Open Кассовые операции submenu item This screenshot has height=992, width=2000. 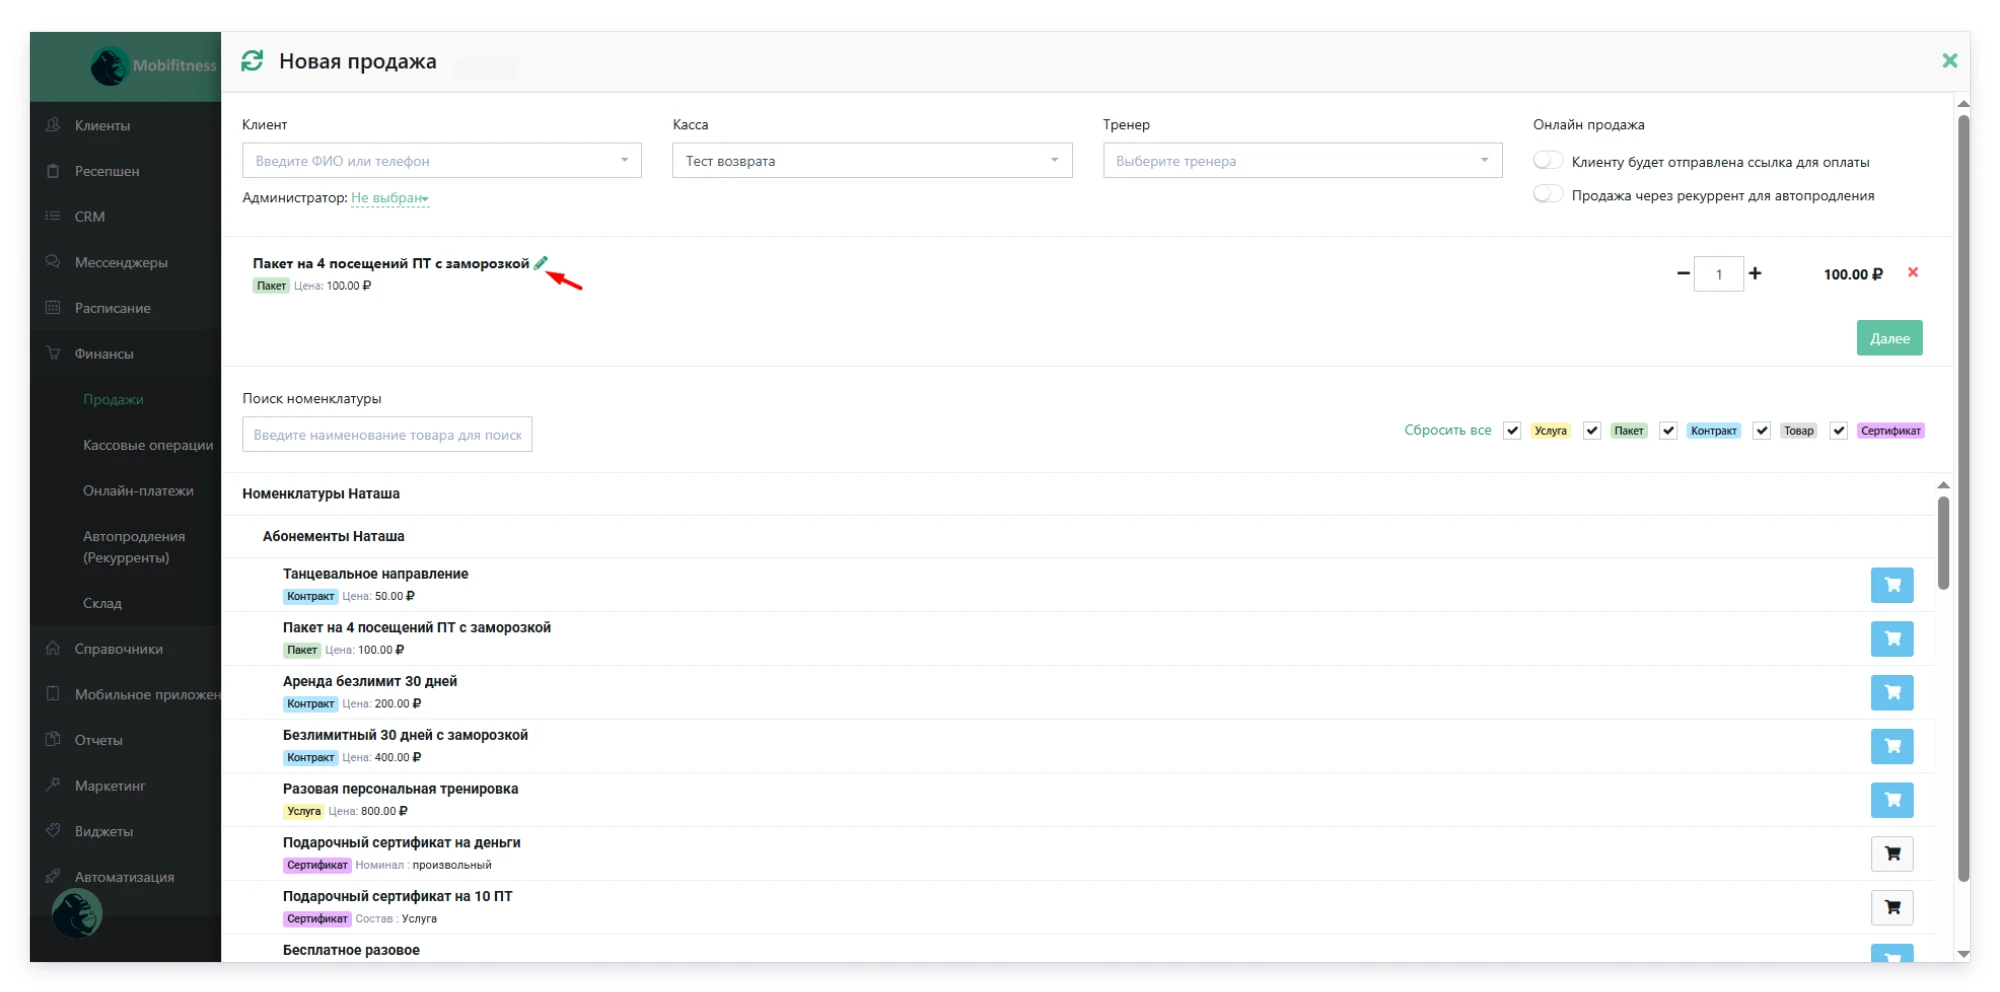point(148,445)
